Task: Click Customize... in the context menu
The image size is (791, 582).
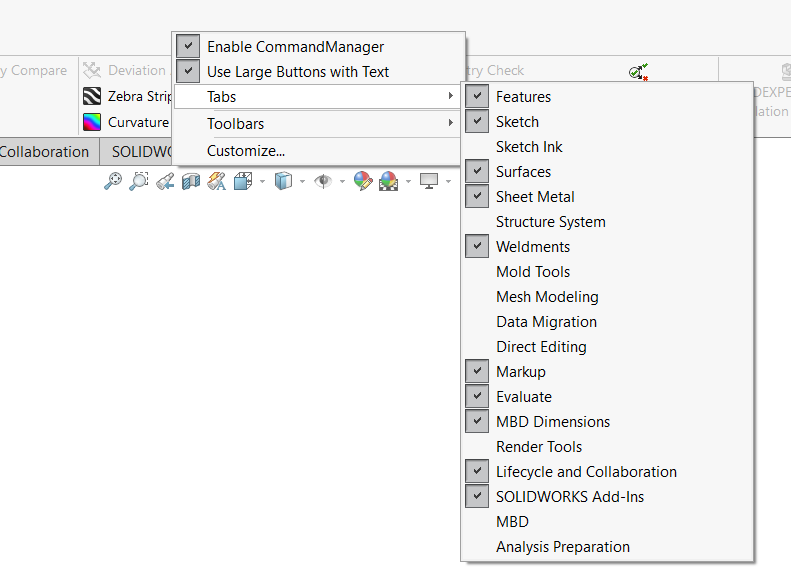Action: coord(245,151)
